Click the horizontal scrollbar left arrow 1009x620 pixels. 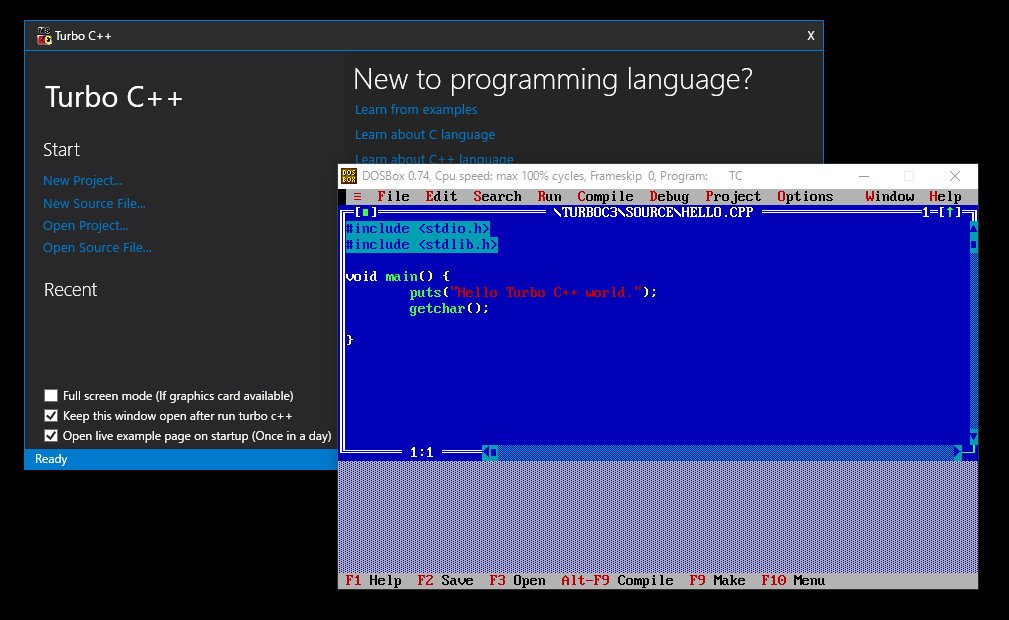click(486, 452)
